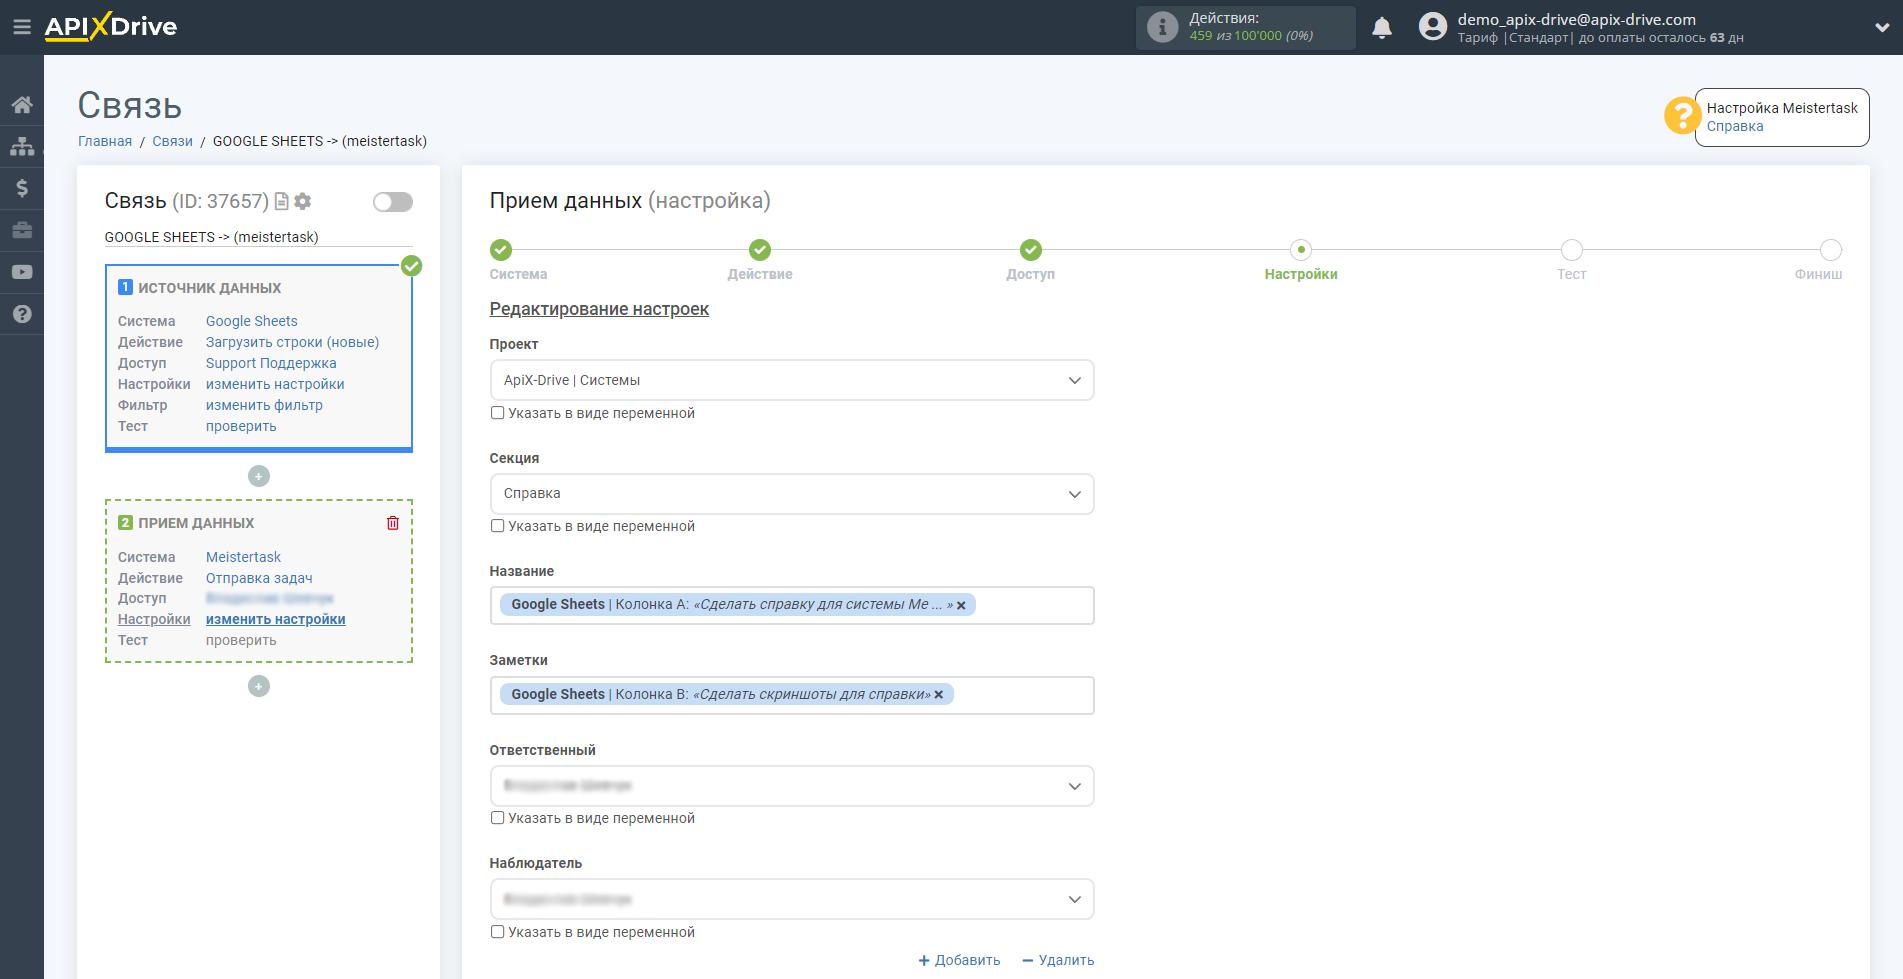Go to the Действие step
This screenshot has width=1903, height=979.
[760, 250]
